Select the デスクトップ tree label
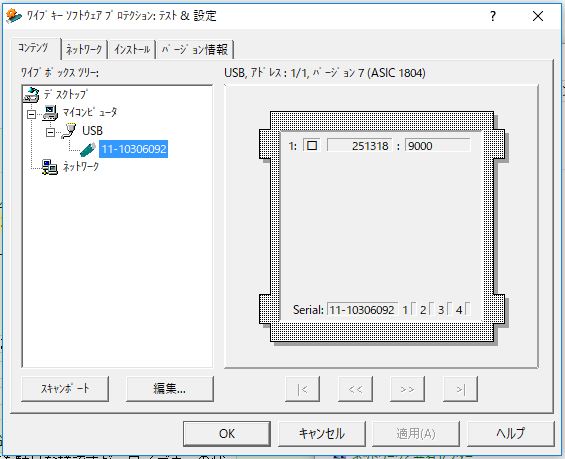The width and height of the screenshot is (565, 459). coord(65,94)
